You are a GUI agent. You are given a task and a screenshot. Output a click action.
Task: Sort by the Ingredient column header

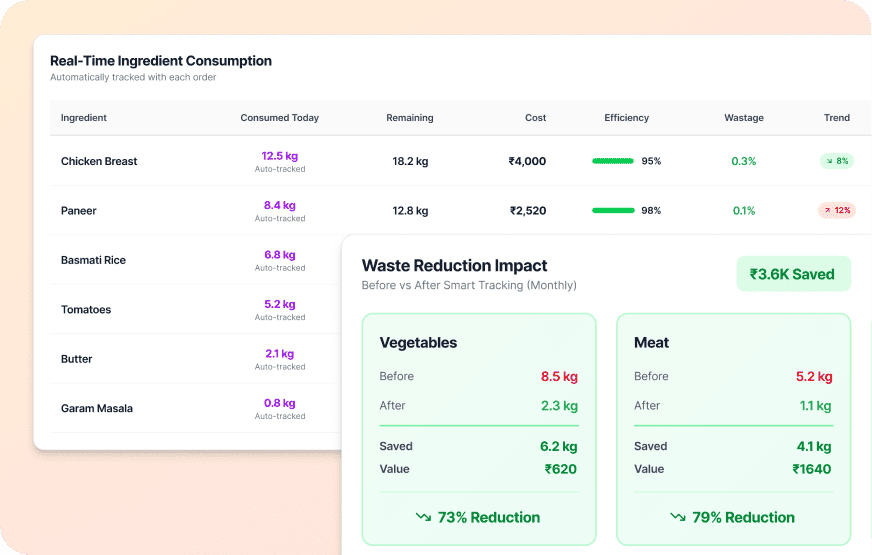point(84,117)
